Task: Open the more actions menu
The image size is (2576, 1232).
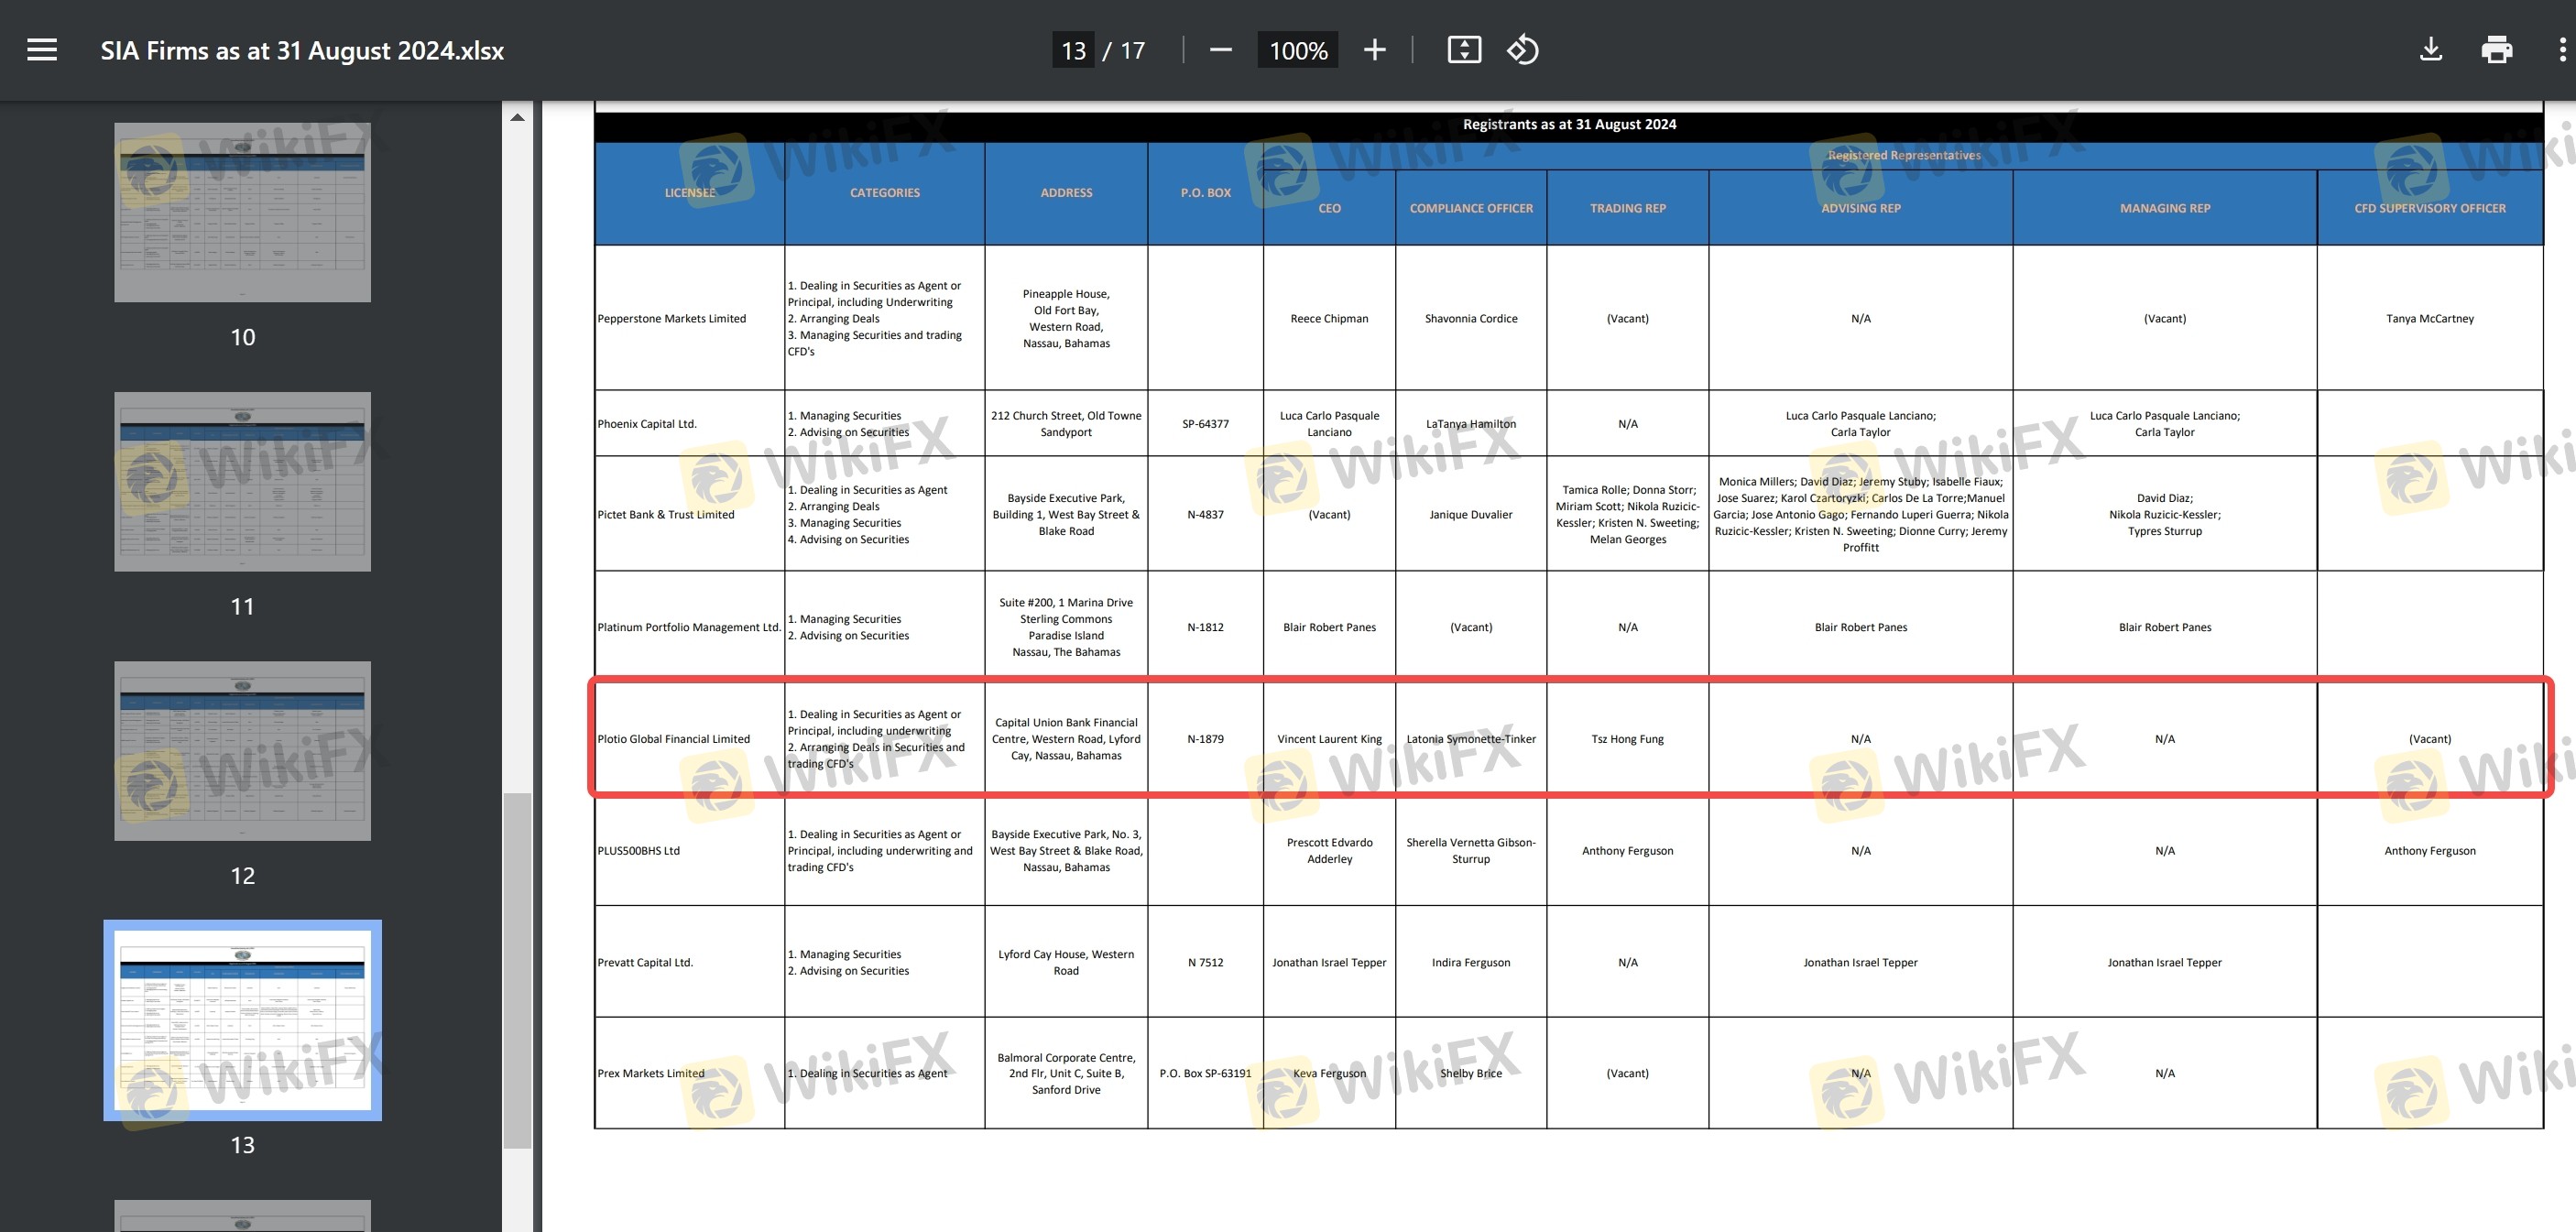Action: [2562, 50]
